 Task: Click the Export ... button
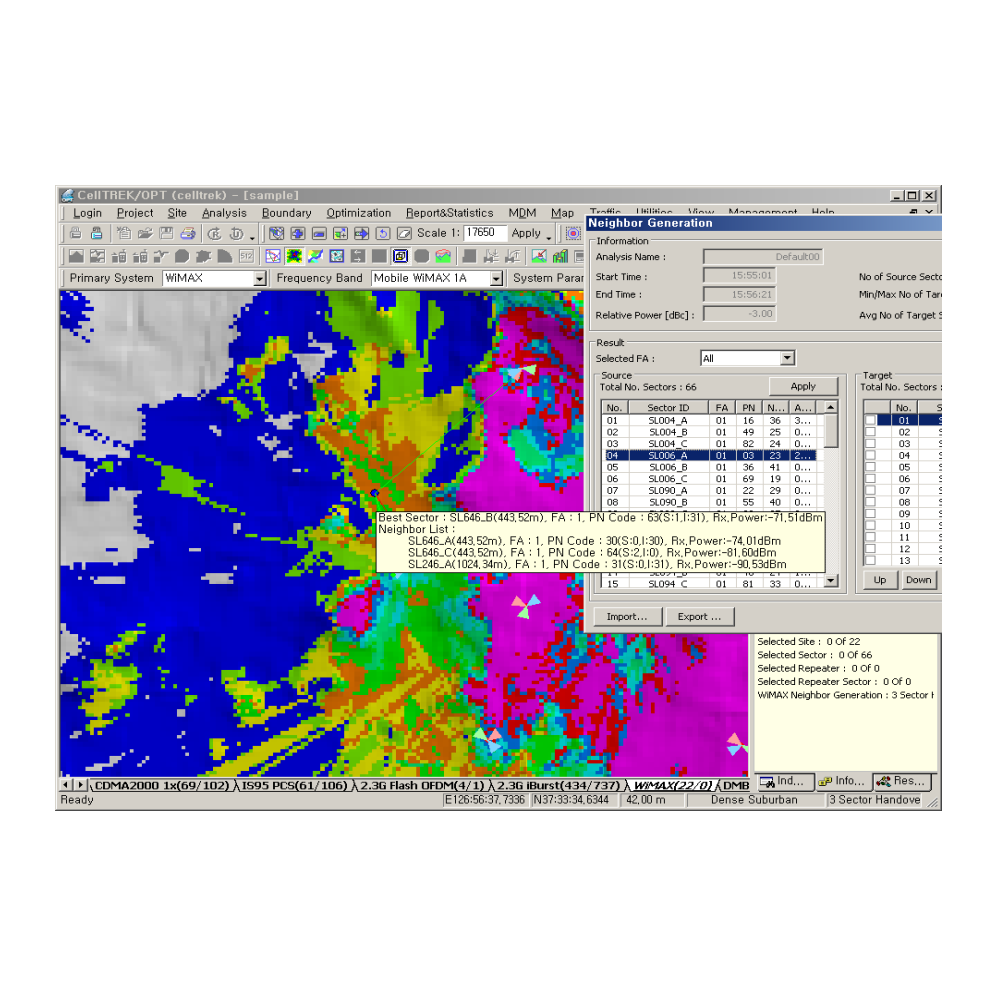(x=699, y=617)
